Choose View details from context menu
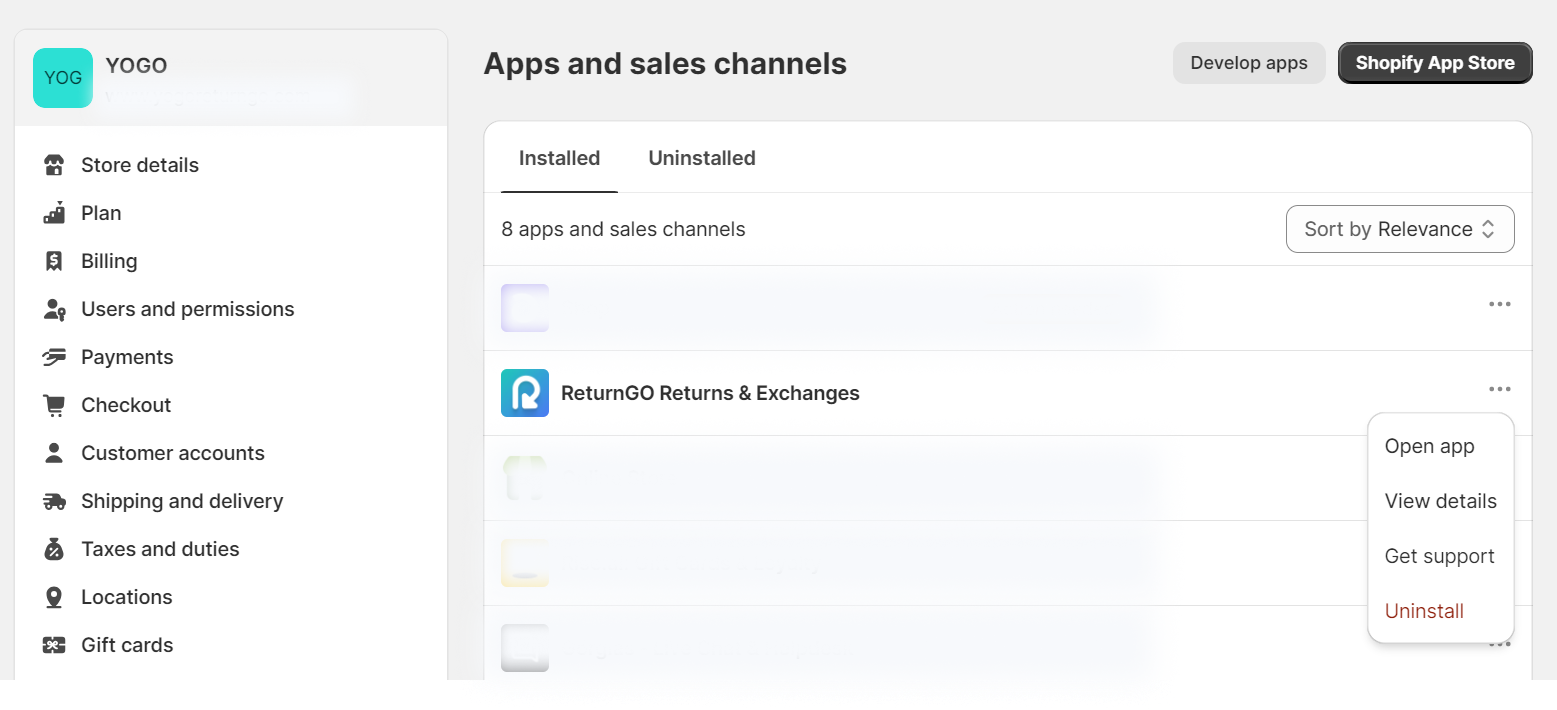This screenshot has height=710, width=1557. 1441,501
